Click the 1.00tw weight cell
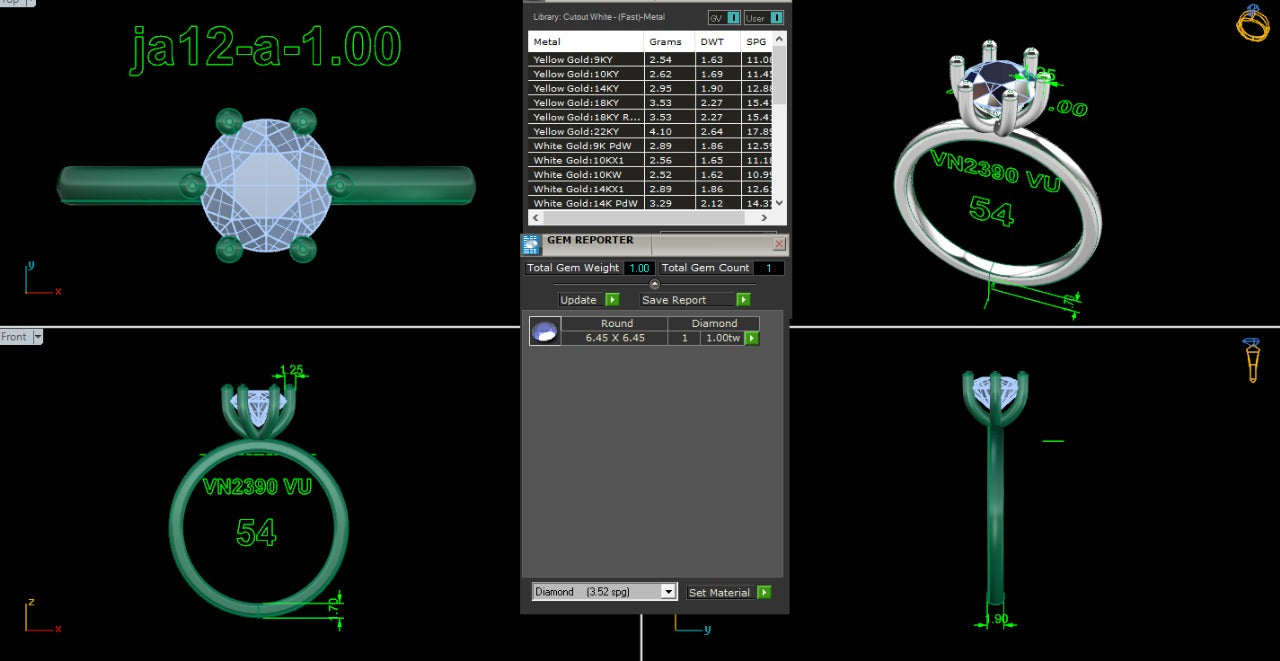1280x661 pixels. (x=722, y=338)
